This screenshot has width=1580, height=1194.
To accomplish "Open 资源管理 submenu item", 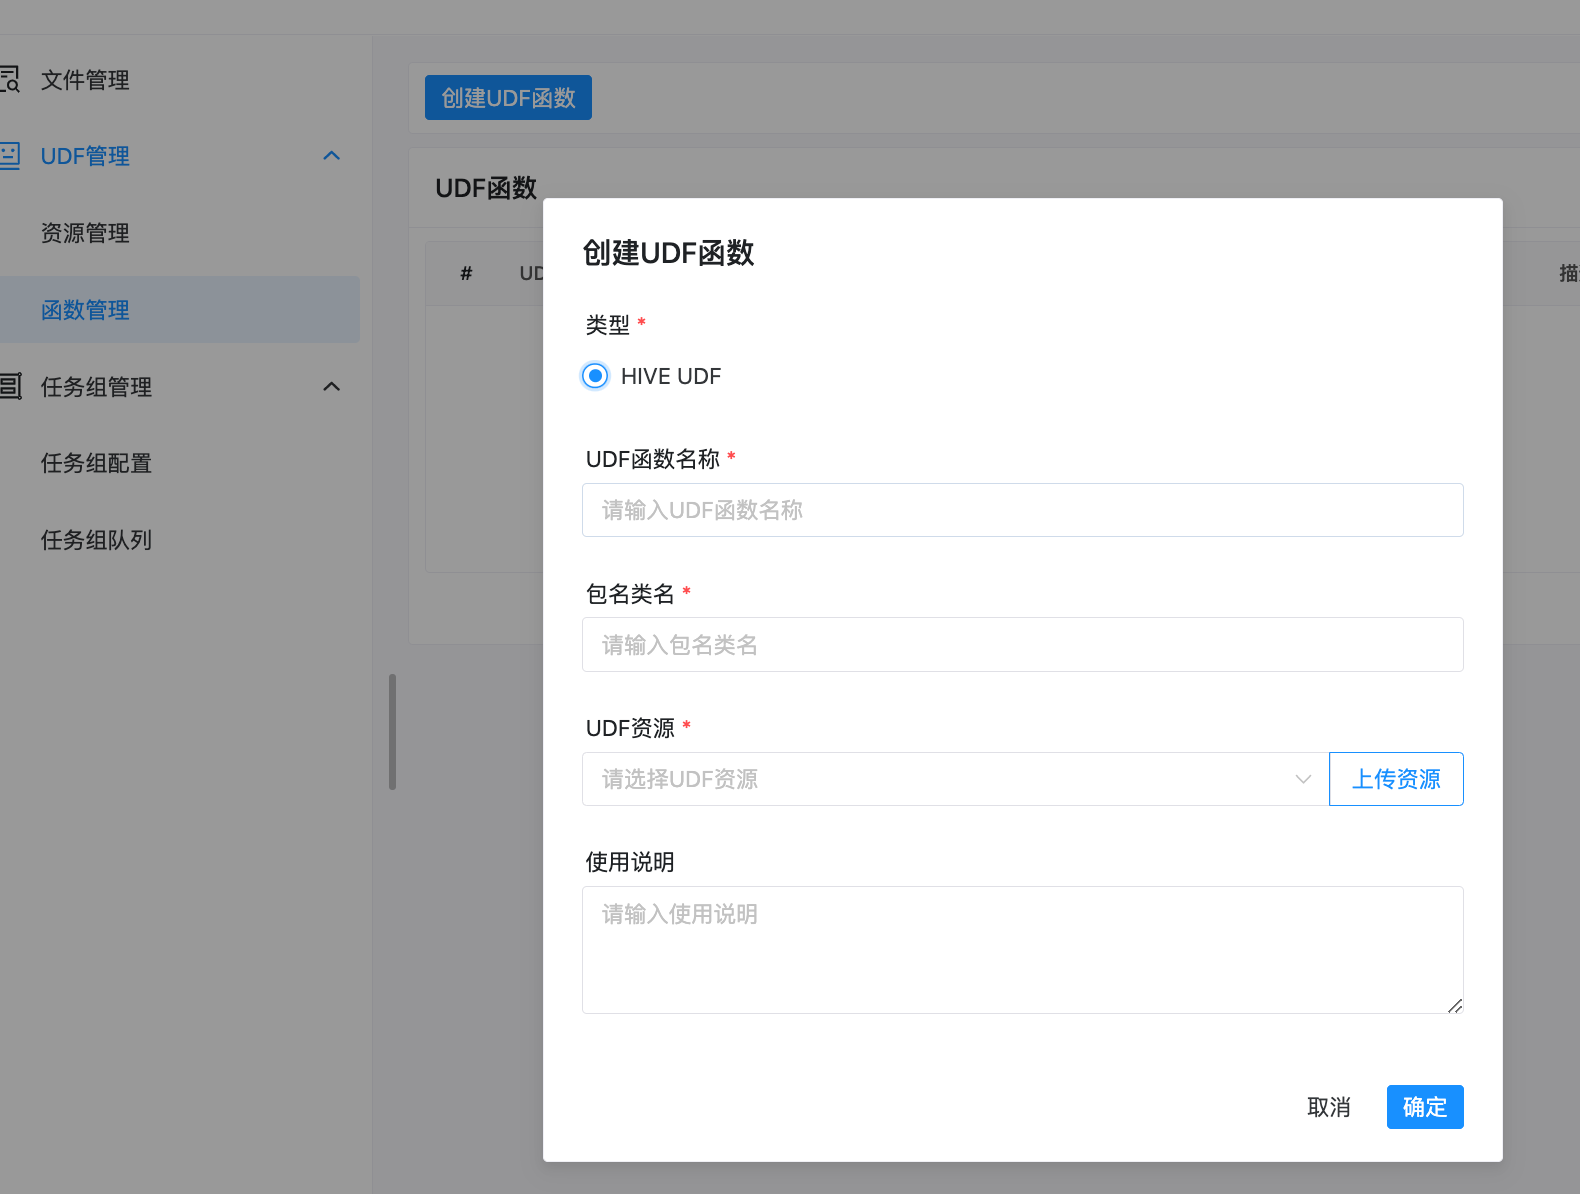I will tap(85, 233).
